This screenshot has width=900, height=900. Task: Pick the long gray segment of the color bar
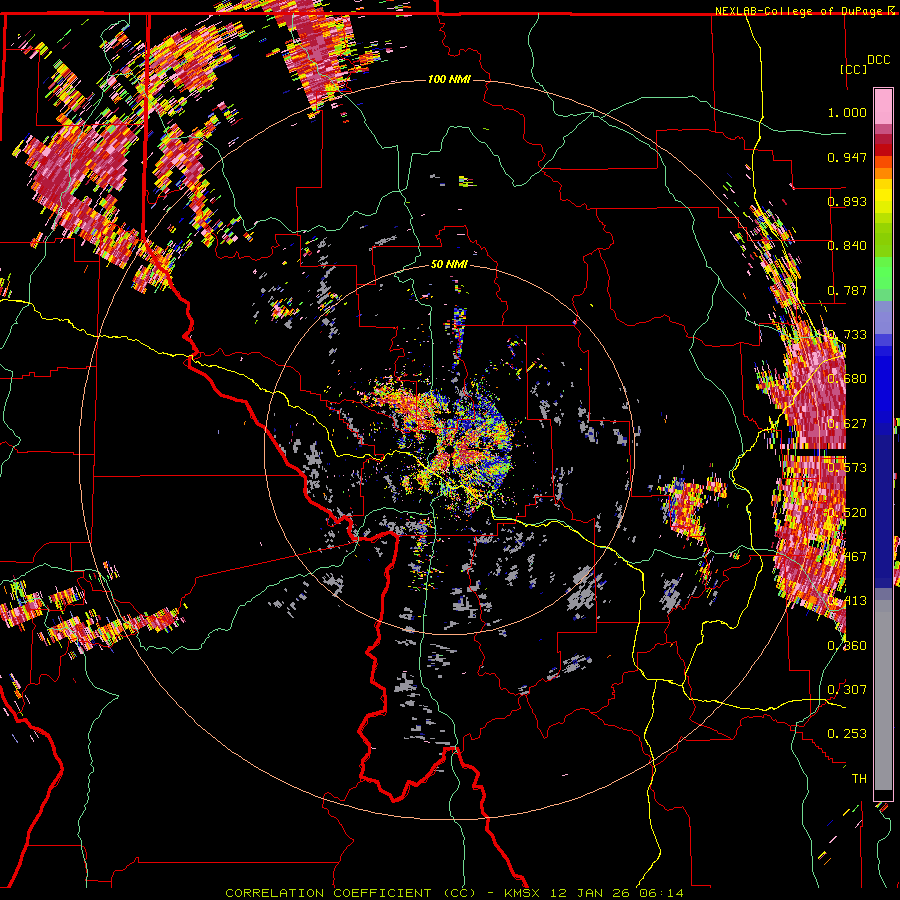coord(883,695)
